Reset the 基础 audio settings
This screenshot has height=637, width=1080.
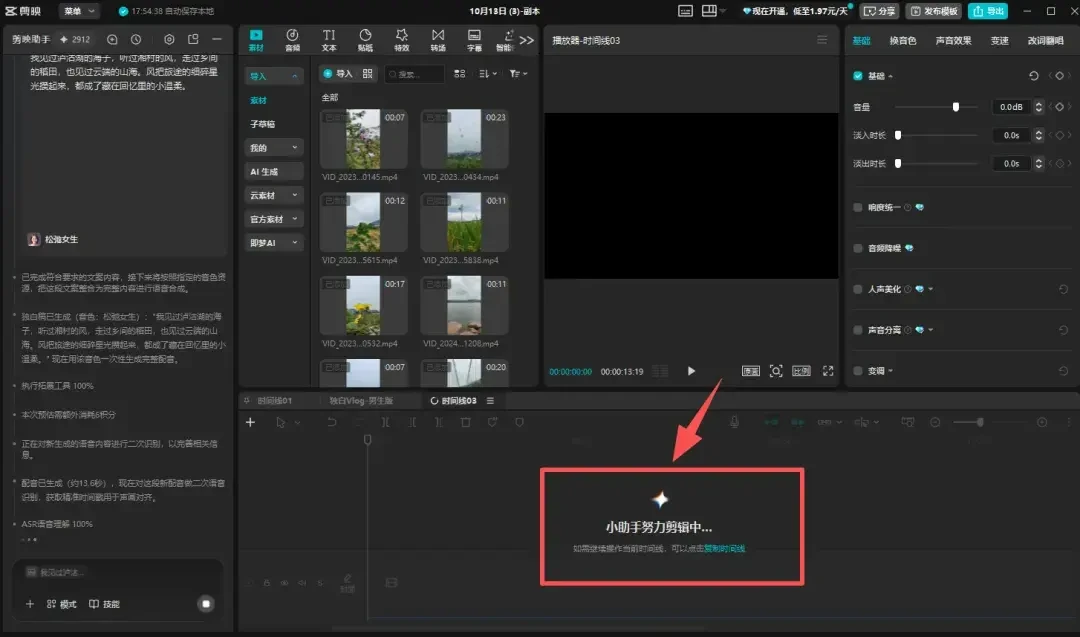1033,76
